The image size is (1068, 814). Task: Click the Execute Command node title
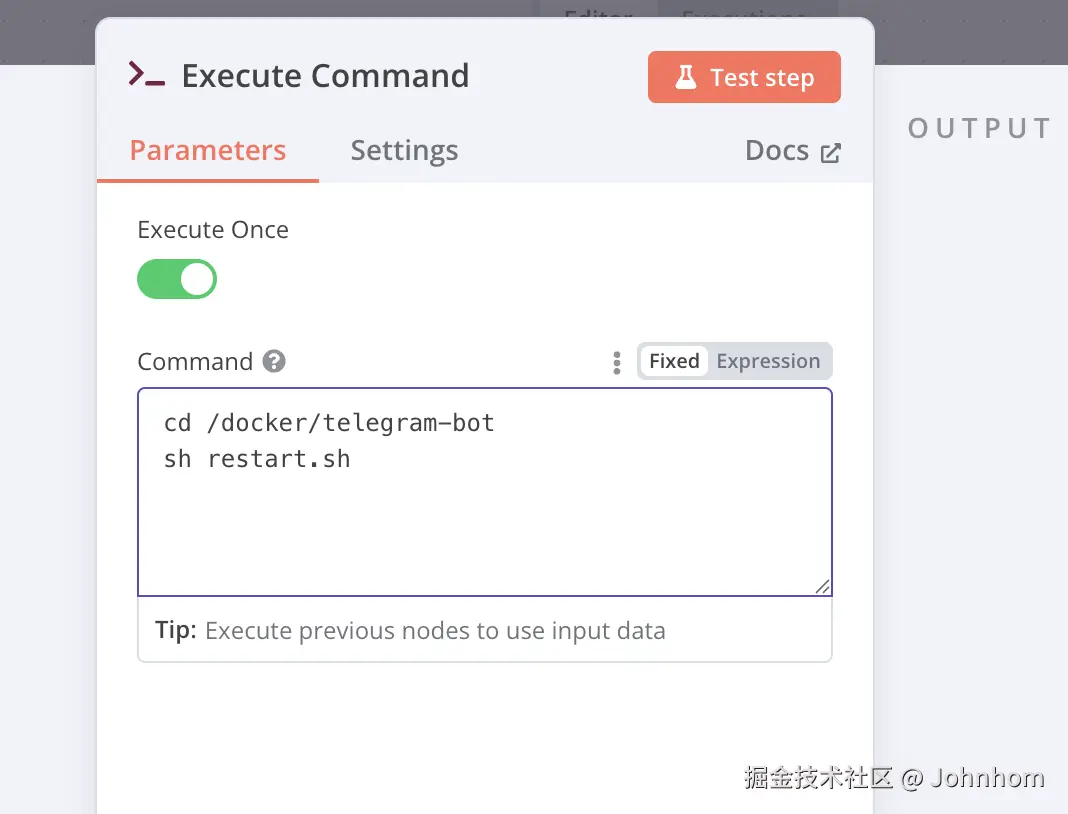(325, 76)
